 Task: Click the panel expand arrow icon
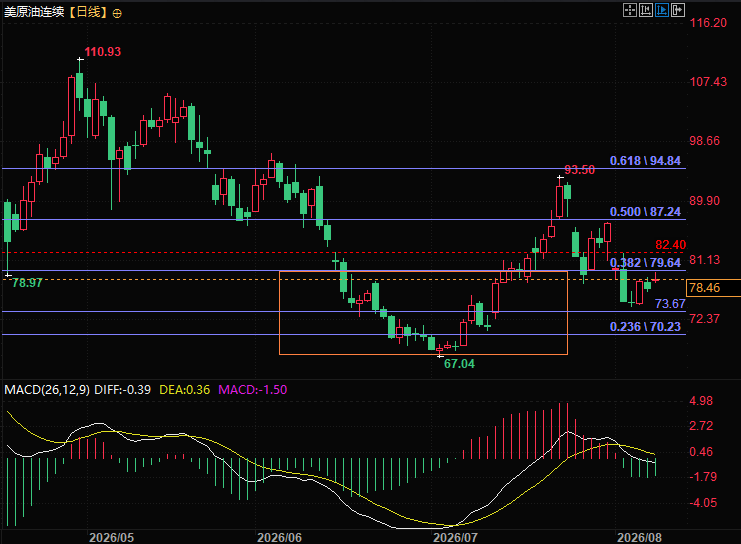click(678, 10)
